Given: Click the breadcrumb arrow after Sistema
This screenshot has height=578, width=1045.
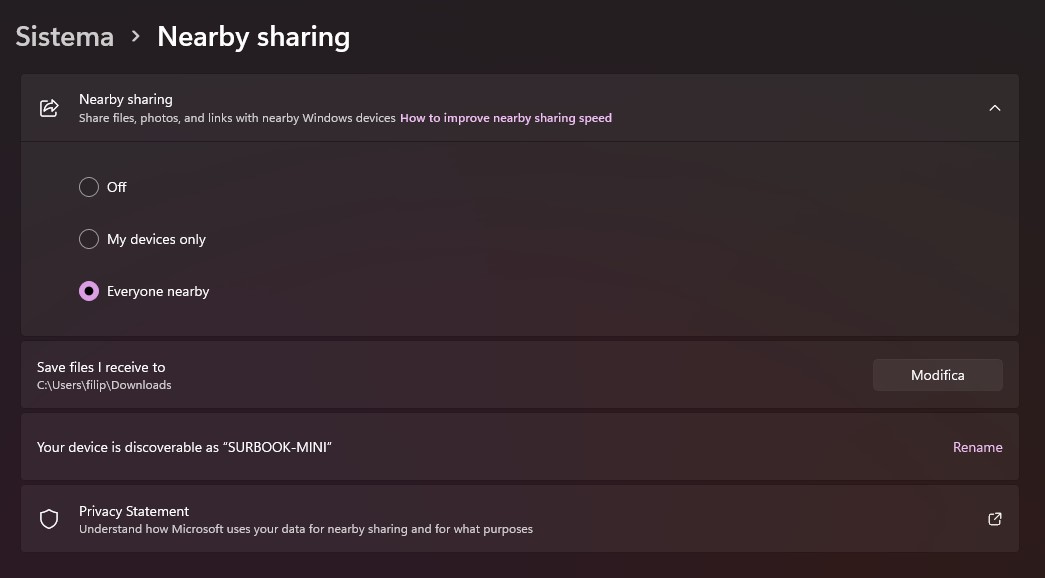Looking at the screenshot, I should tap(136, 37).
